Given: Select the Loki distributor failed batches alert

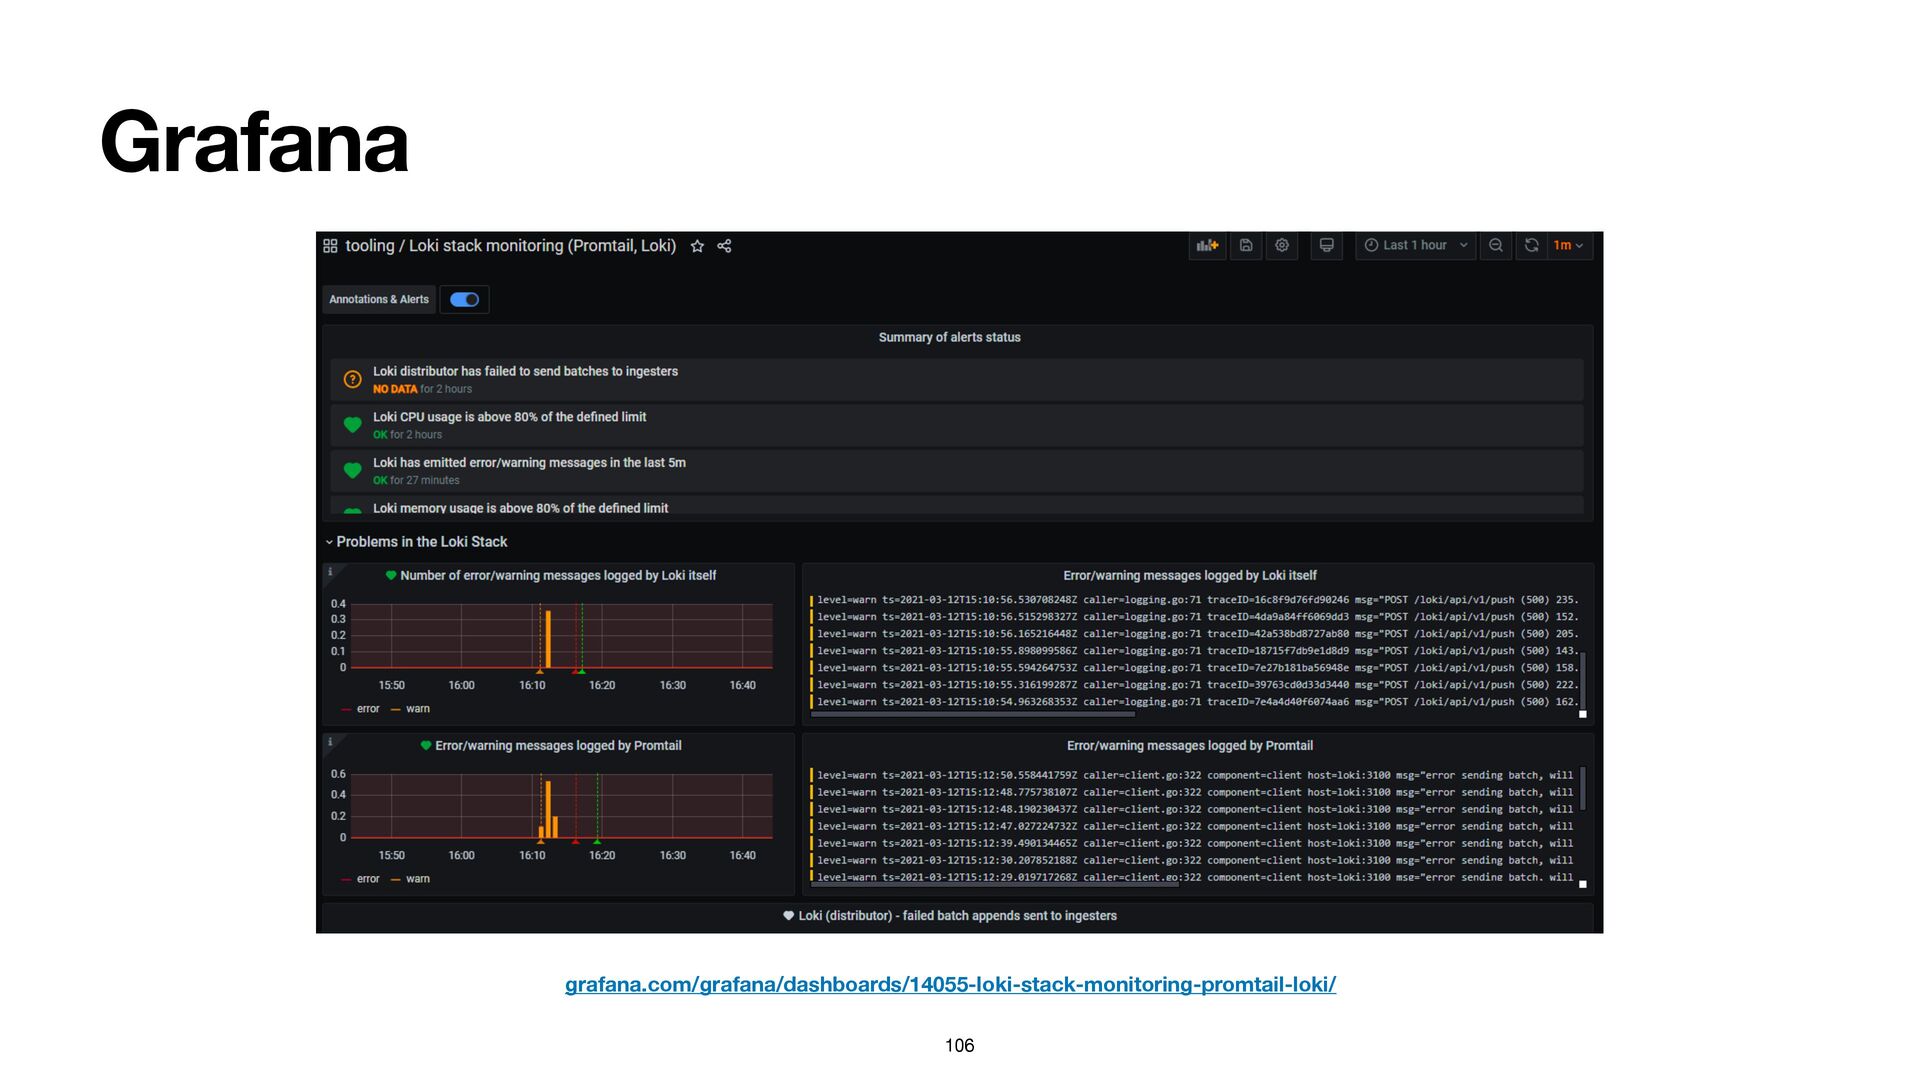Looking at the screenshot, I should tap(957, 380).
